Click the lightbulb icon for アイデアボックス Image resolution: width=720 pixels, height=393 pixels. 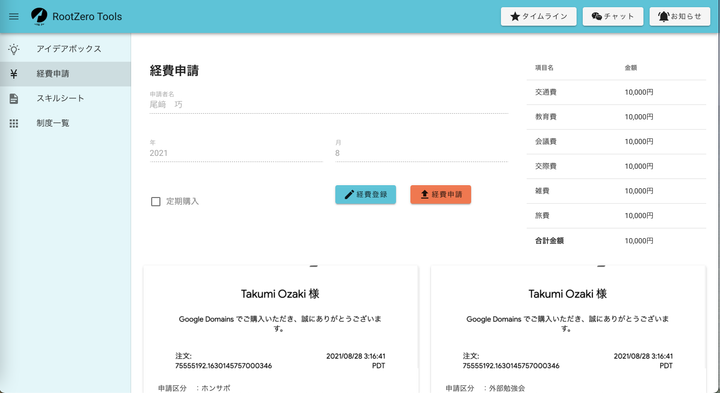(14, 49)
